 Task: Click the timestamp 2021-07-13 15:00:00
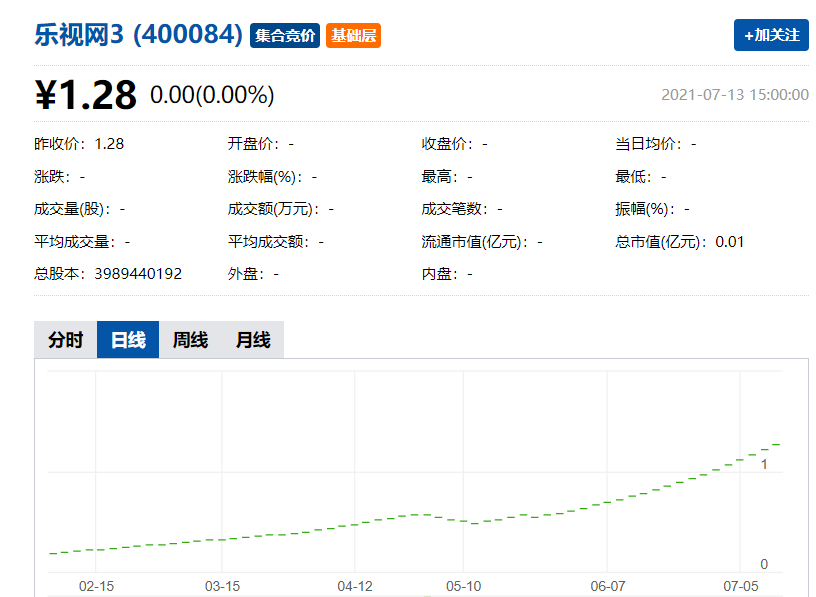point(735,95)
